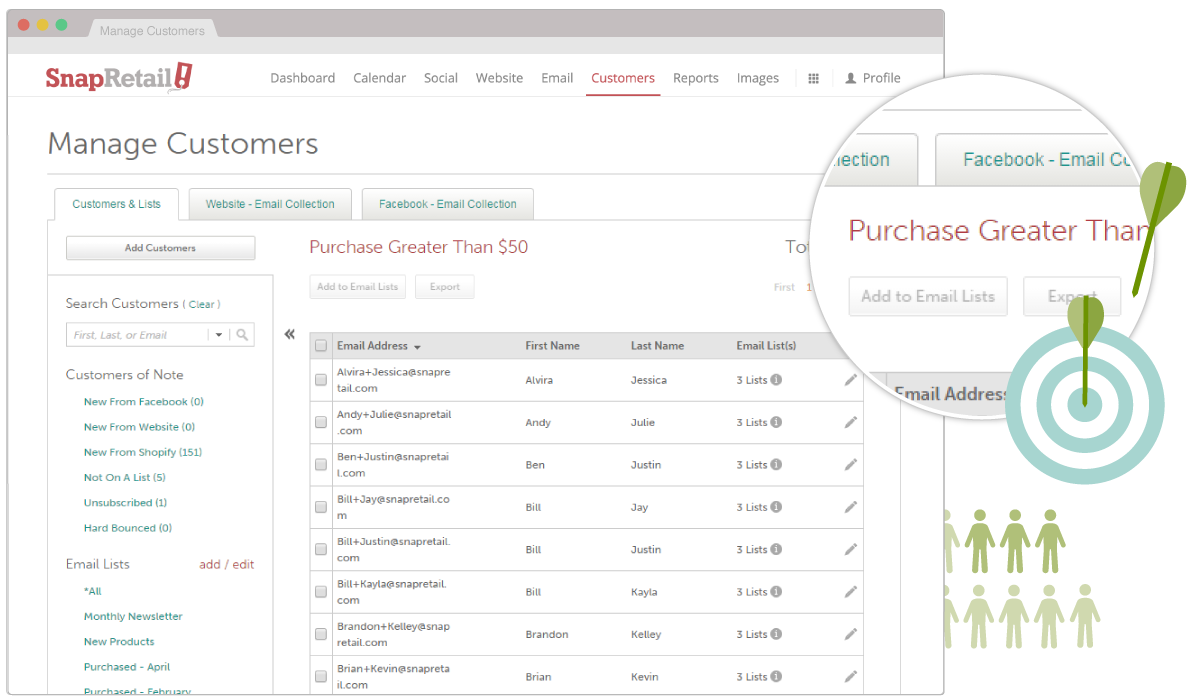Viewport: 1200px width, 700px height.
Task: Open the Images section
Action: tap(758, 78)
